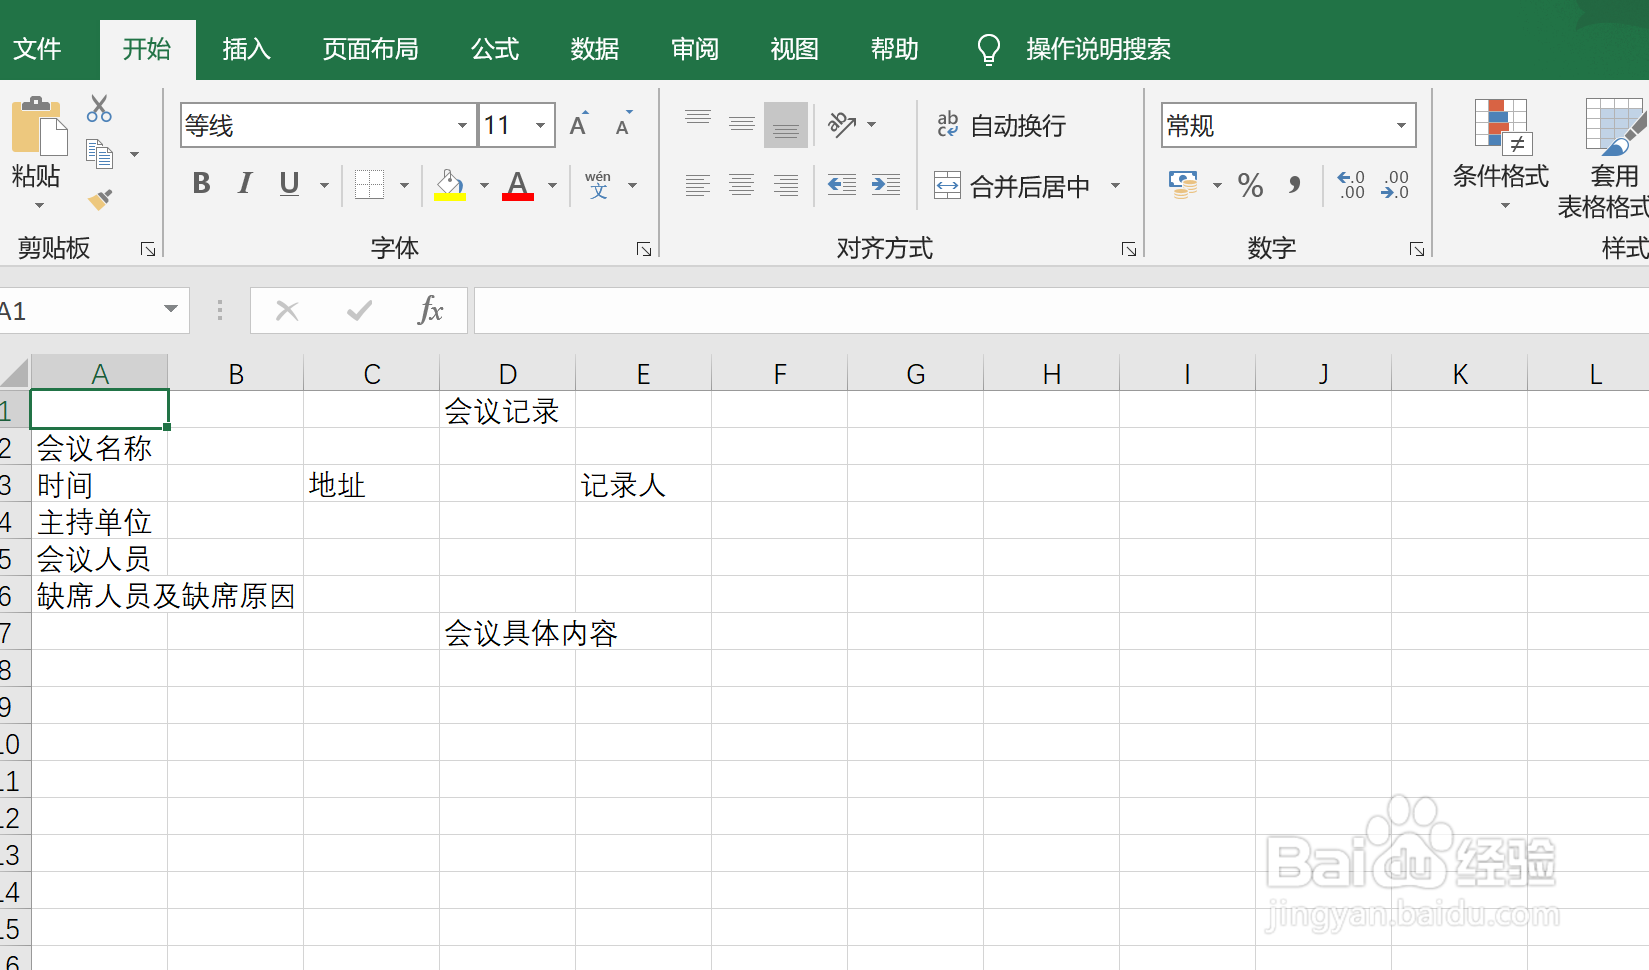The image size is (1649, 970).
Task: Open the 常规 number format dropdown
Action: point(1402,125)
